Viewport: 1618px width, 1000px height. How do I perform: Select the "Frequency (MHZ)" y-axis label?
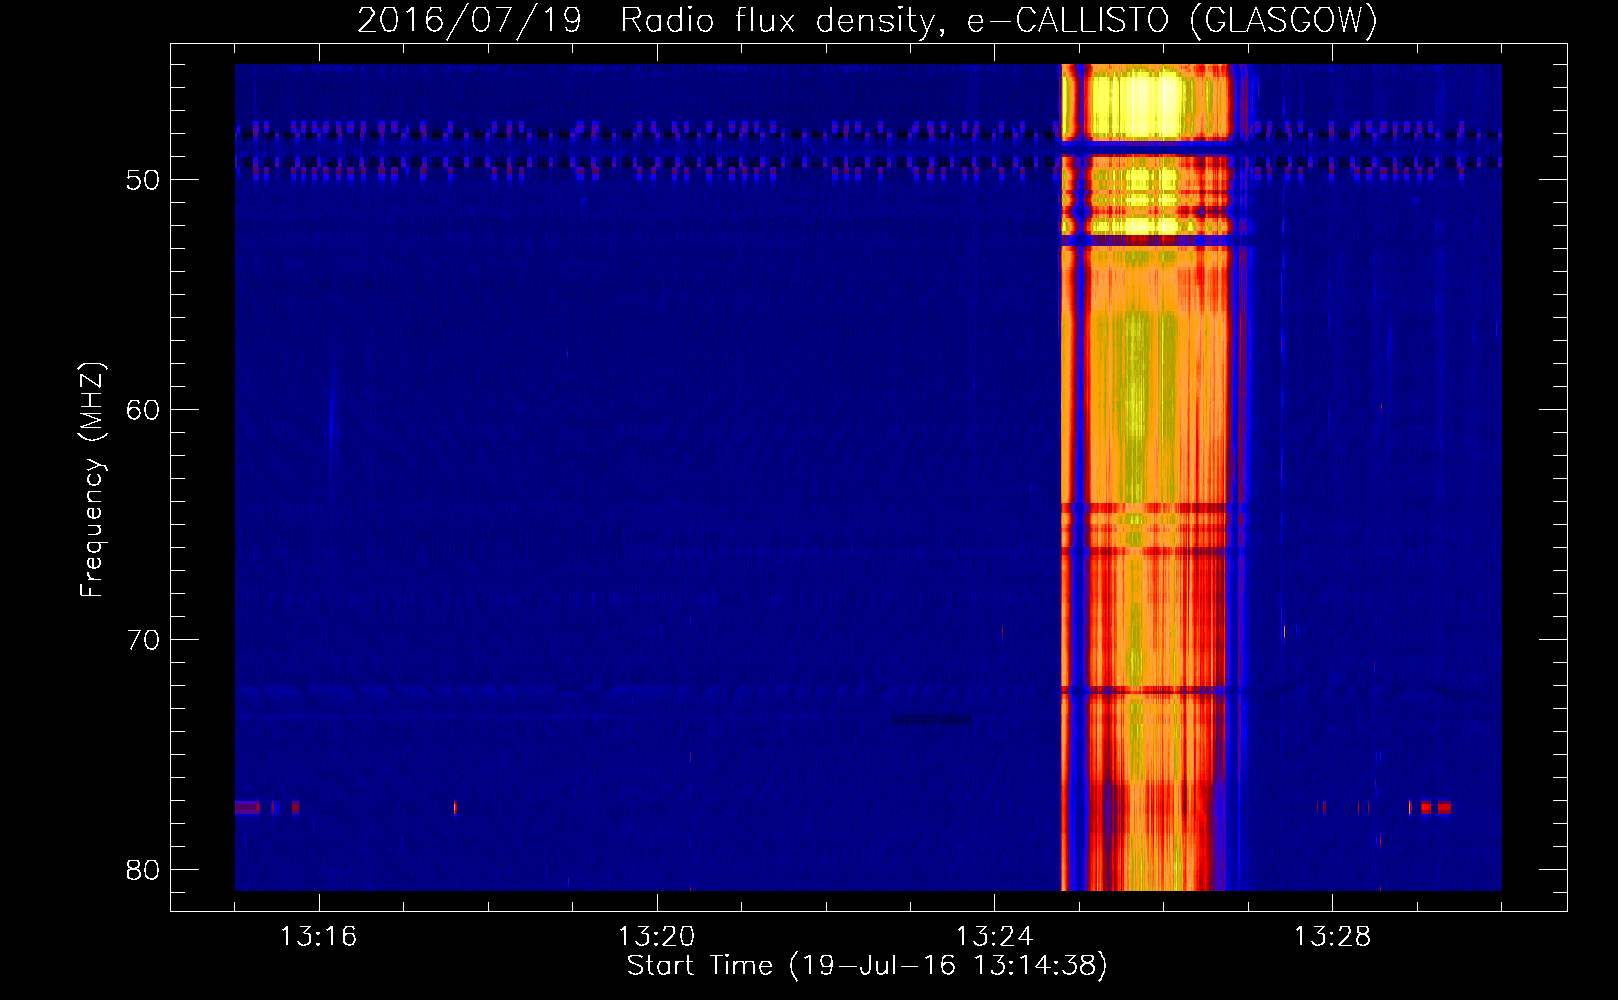tap(92, 480)
